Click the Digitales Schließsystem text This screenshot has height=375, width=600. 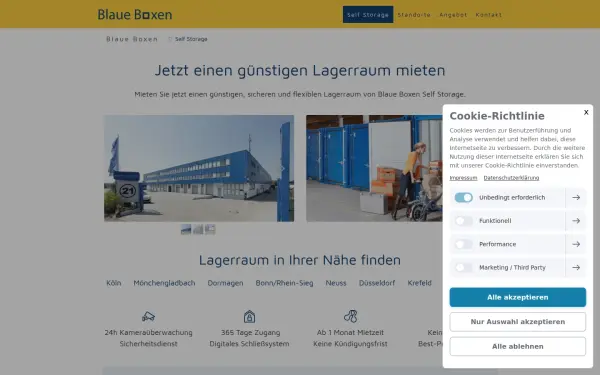249,344
